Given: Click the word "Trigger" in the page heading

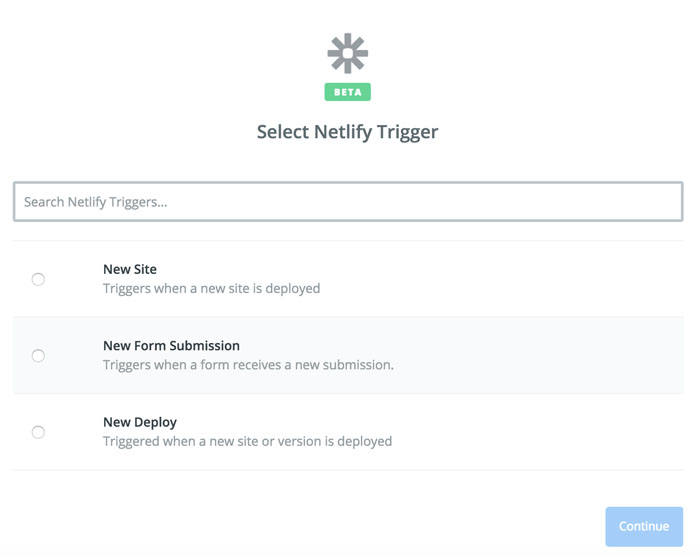Looking at the screenshot, I should [x=408, y=131].
